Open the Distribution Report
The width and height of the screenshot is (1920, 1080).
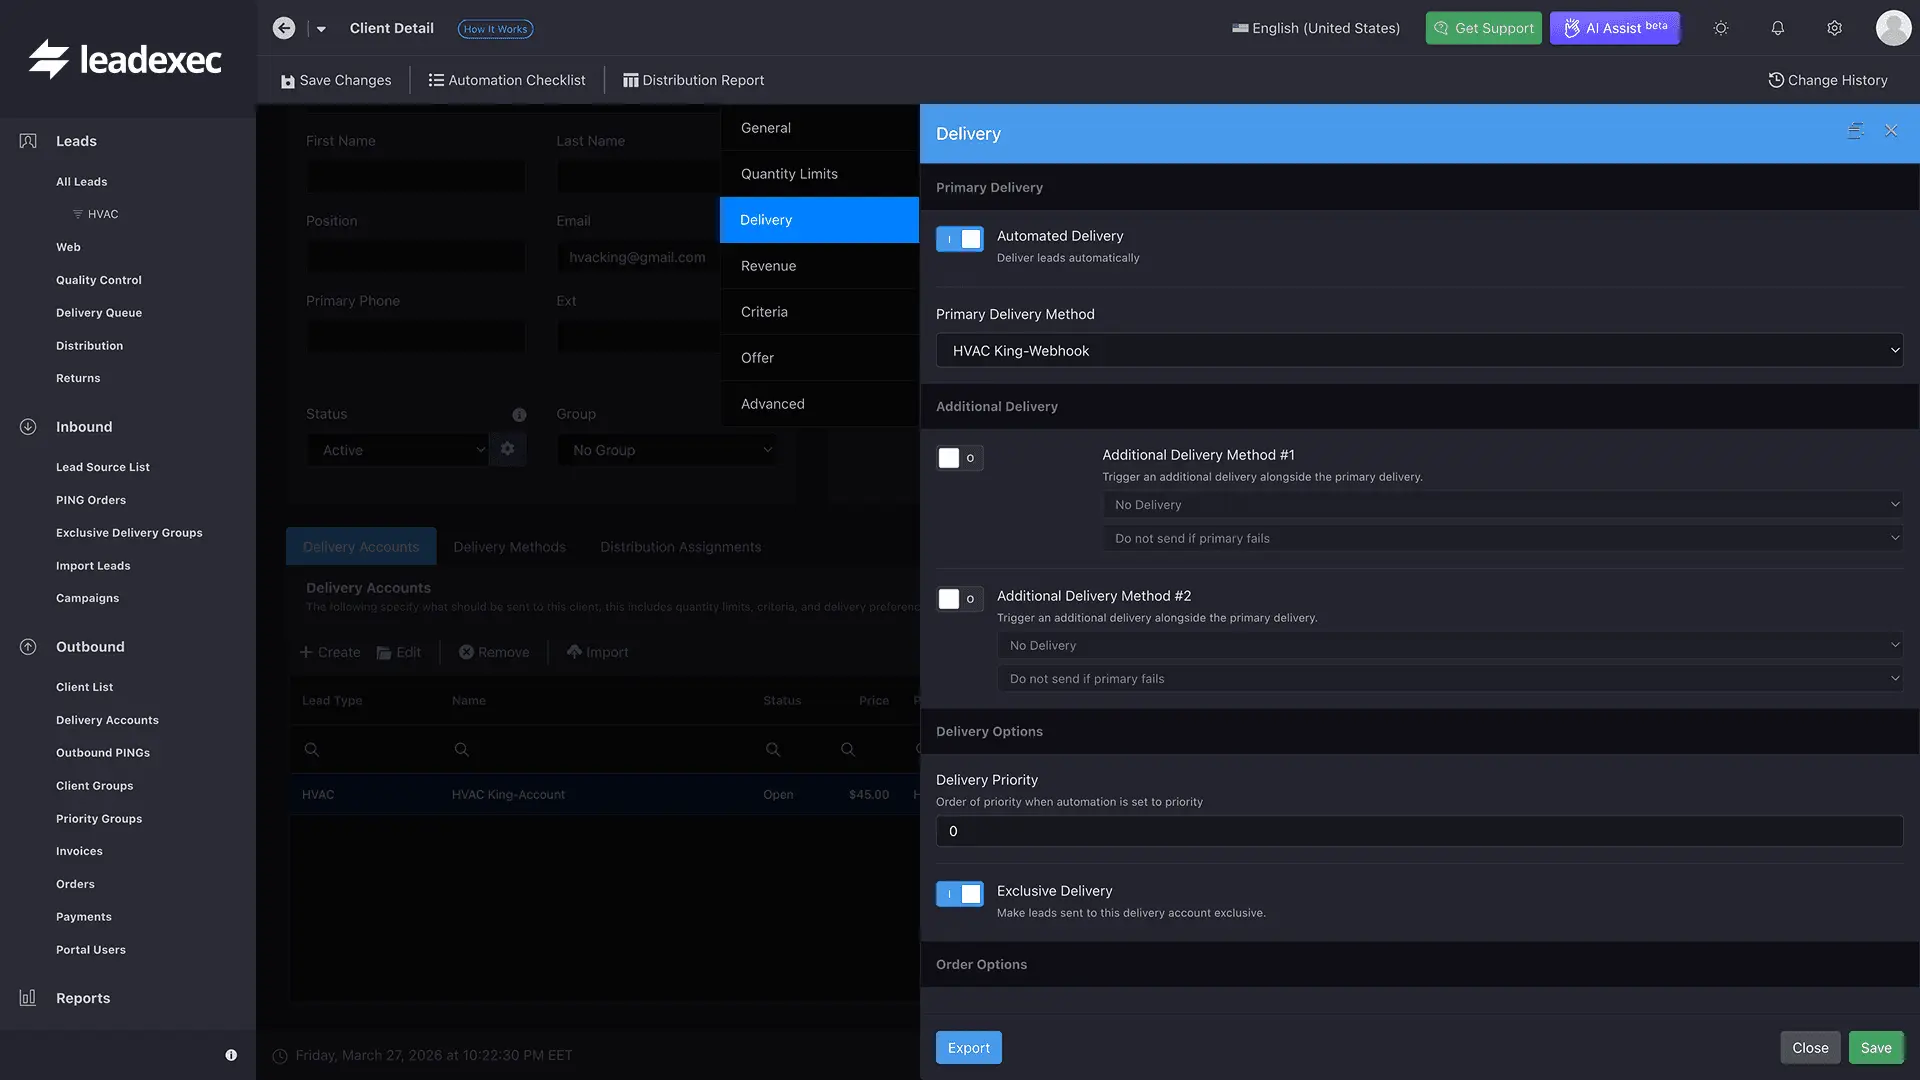[693, 80]
